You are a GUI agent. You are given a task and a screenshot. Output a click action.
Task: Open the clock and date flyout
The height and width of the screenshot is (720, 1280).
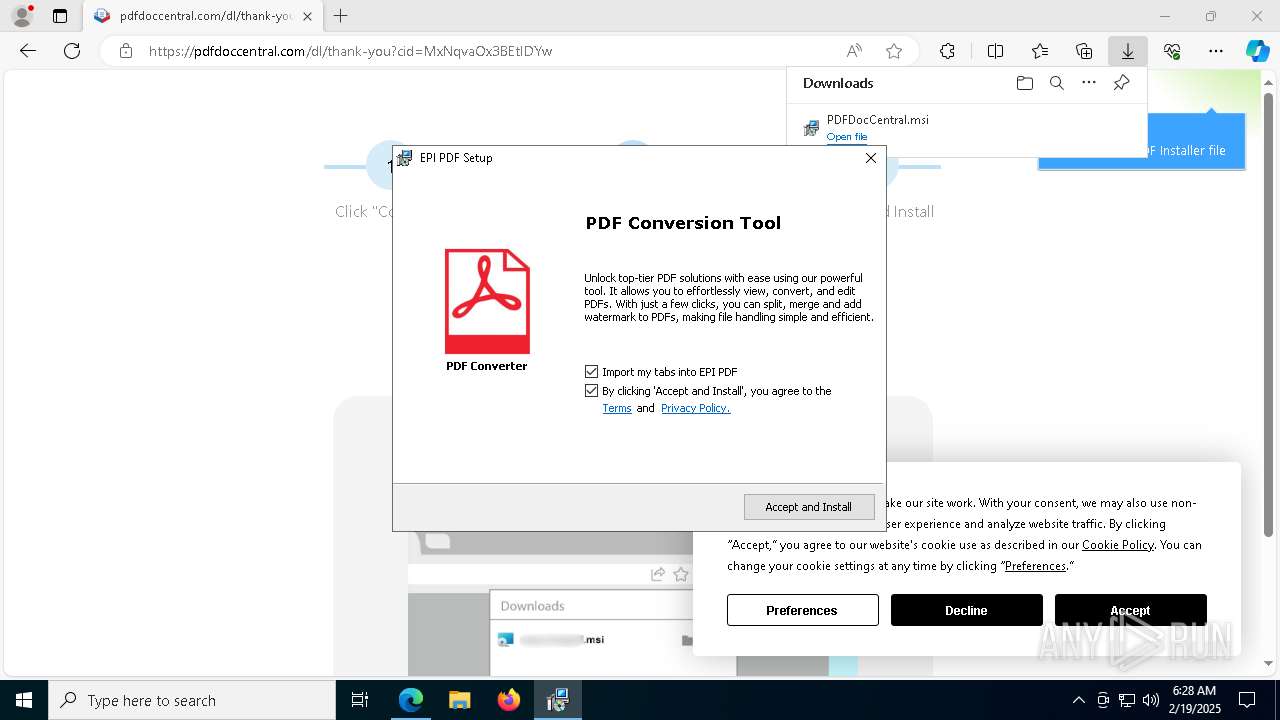click(x=1194, y=700)
